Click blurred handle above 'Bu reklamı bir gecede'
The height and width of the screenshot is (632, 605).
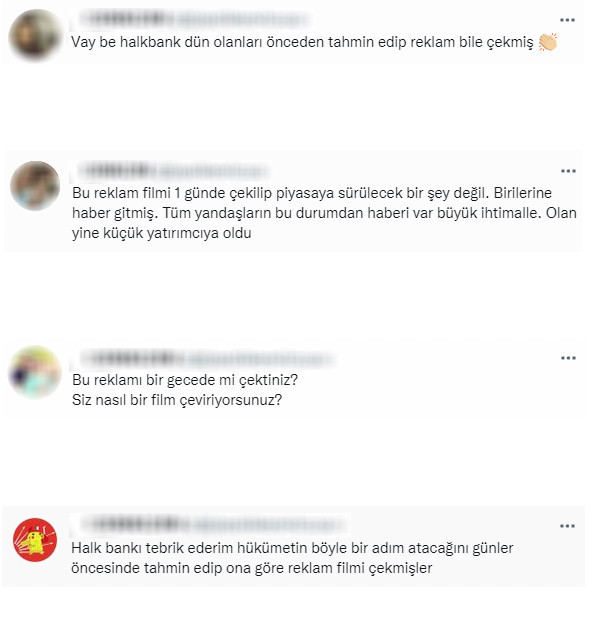pos(260,359)
